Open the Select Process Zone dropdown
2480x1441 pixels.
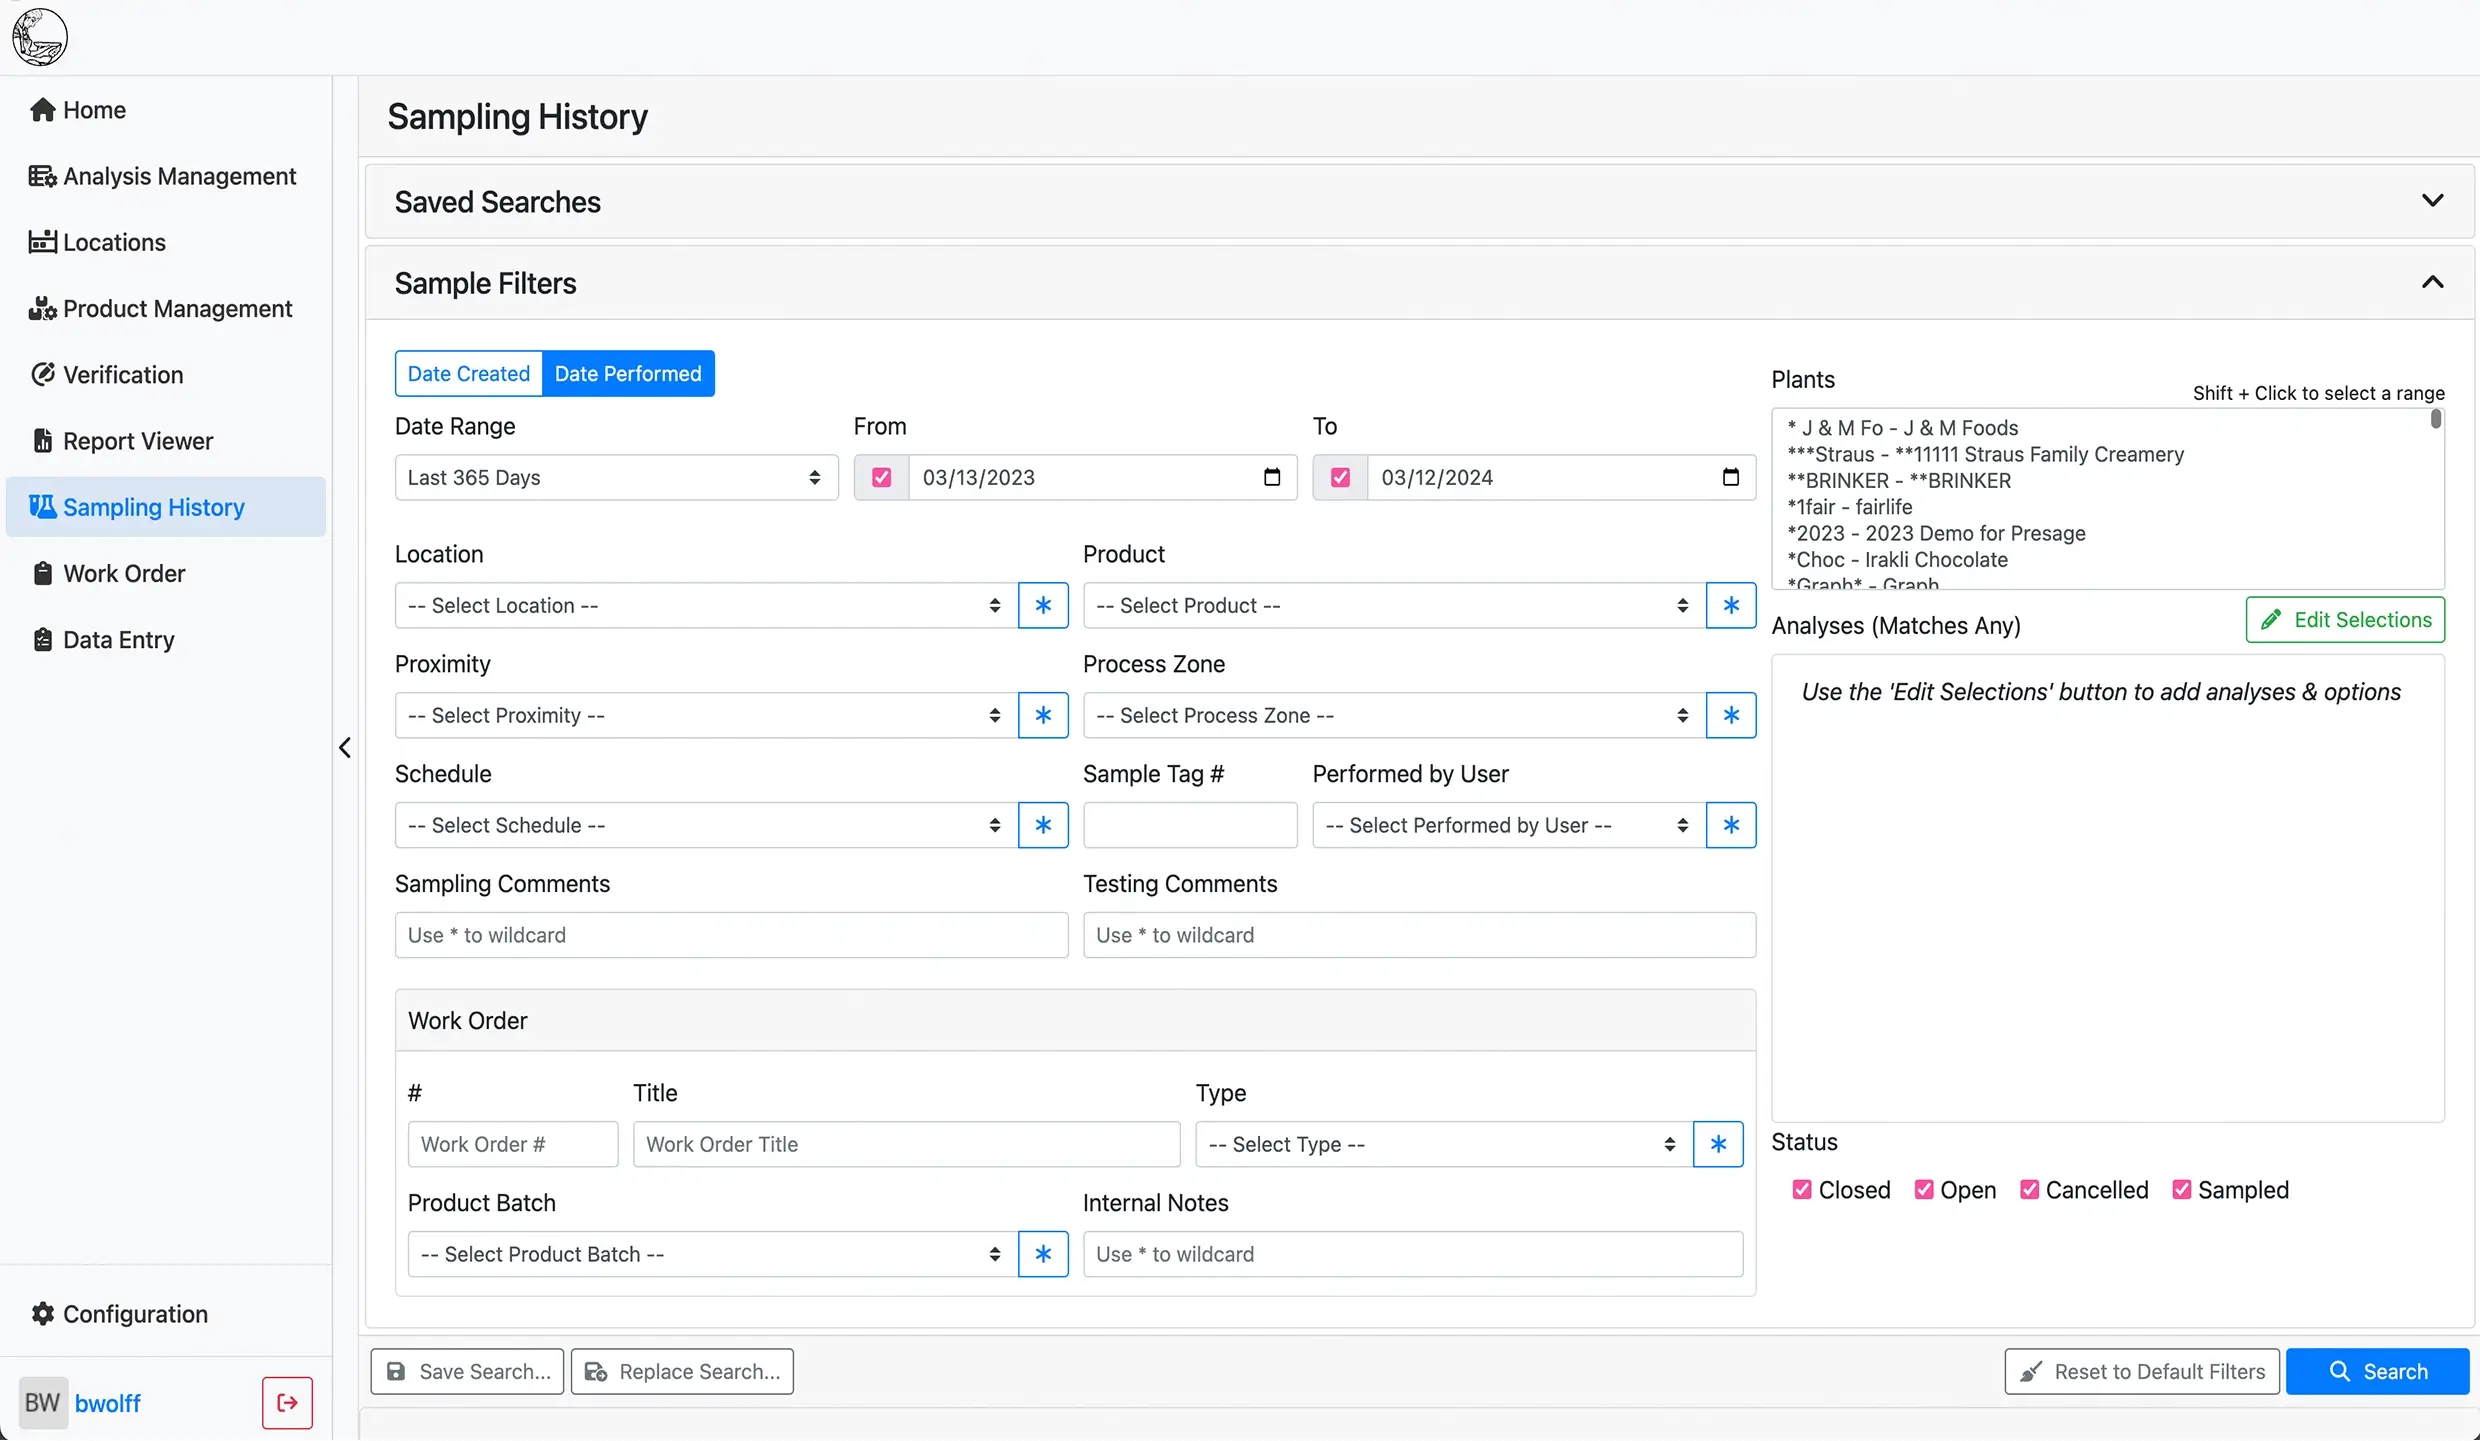click(1394, 715)
